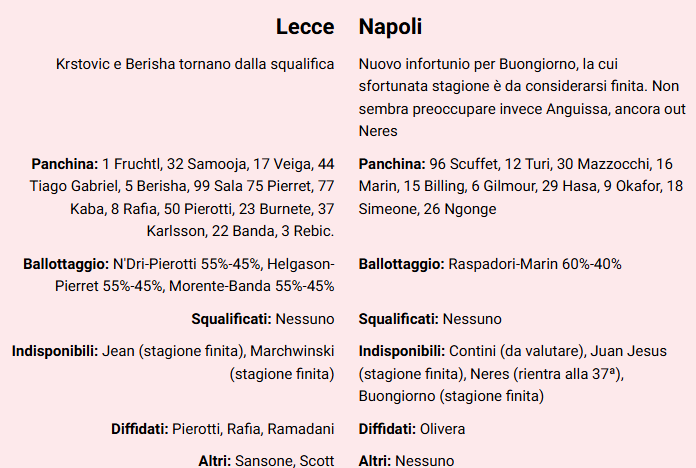Click Lecce's Squalificati label
Image resolution: width=696 pixels, height=468 pixels.
[231, 319]
